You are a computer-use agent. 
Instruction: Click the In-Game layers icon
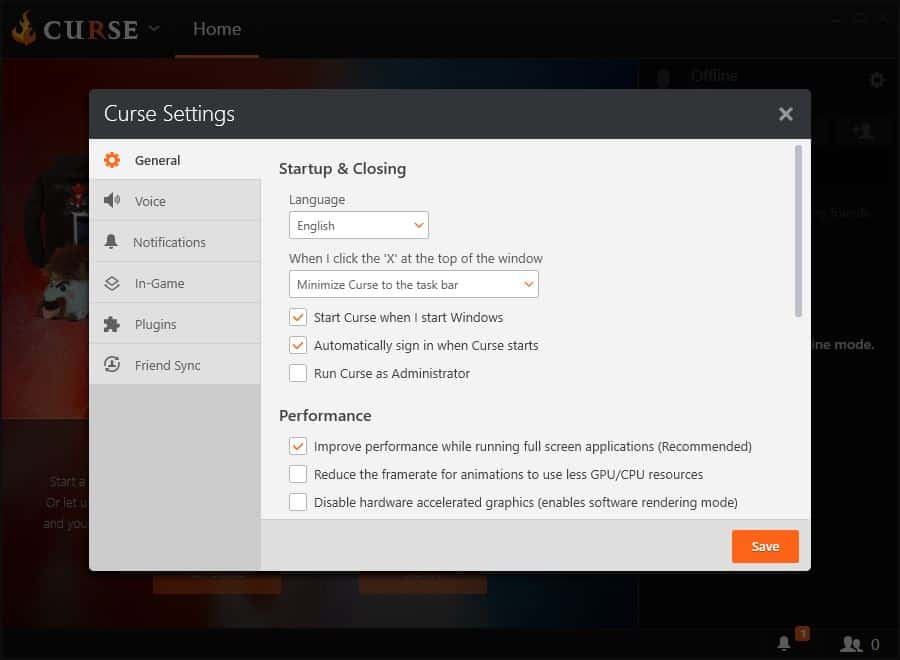tap(112, 283)
